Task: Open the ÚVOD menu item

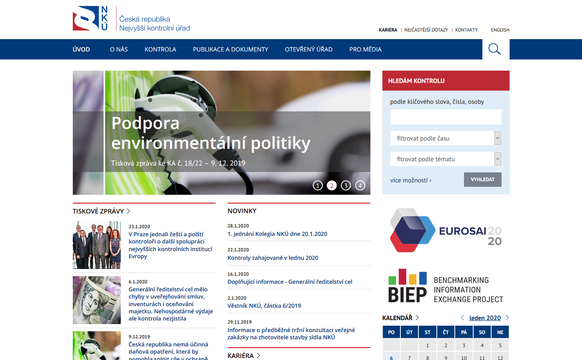Action: point(81,49)
